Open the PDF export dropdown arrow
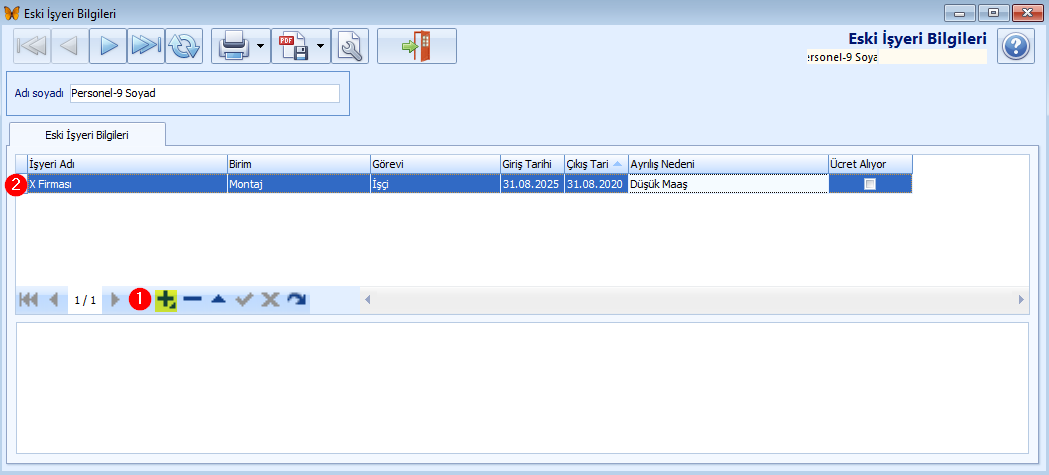The width and height of the screenshot is (1049, 475). point(321,46)
